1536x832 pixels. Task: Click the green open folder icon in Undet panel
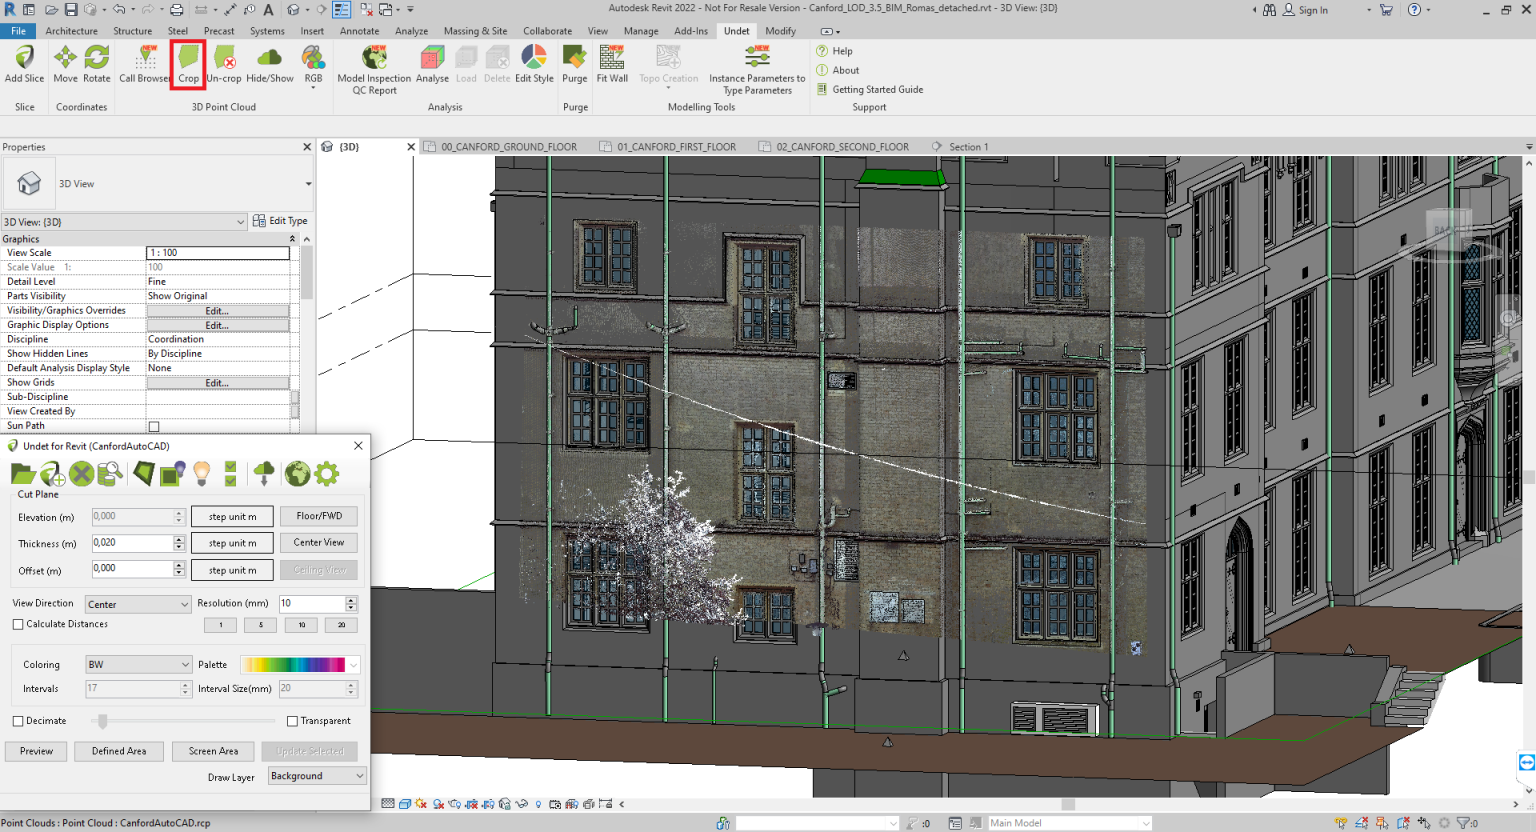click(22, 474)
